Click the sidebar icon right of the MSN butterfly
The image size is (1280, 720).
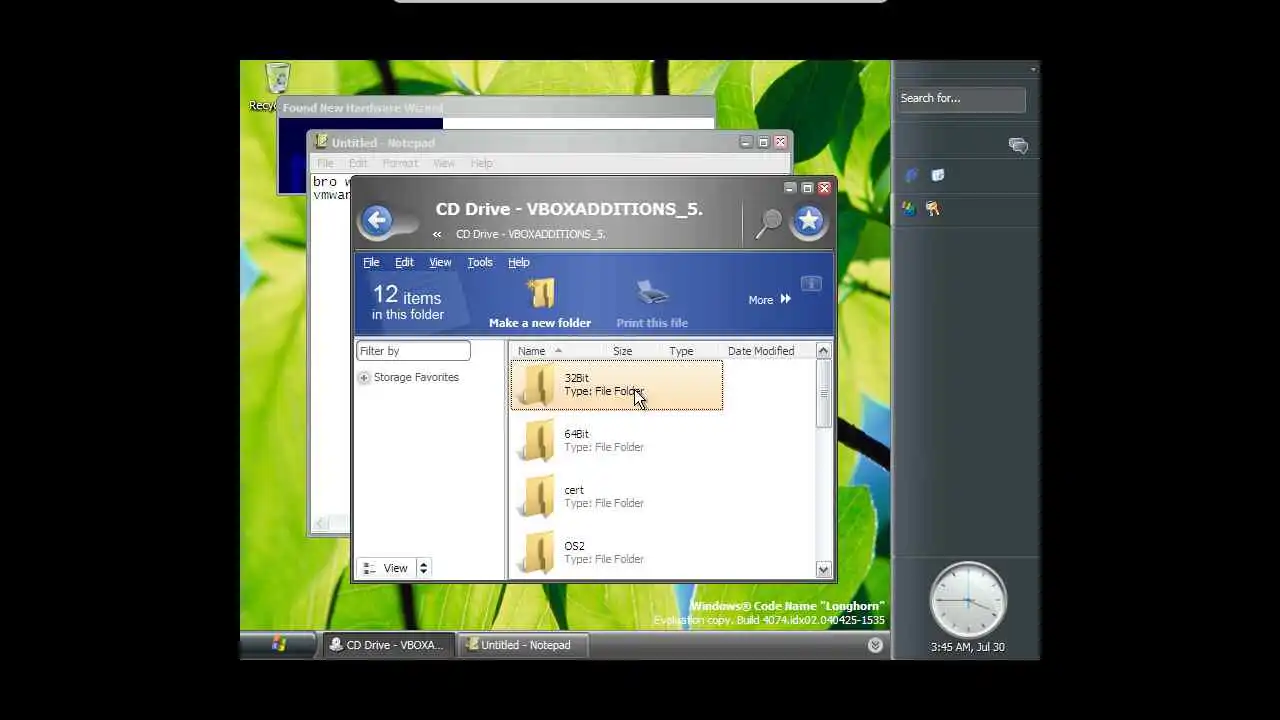click(933, 209)
